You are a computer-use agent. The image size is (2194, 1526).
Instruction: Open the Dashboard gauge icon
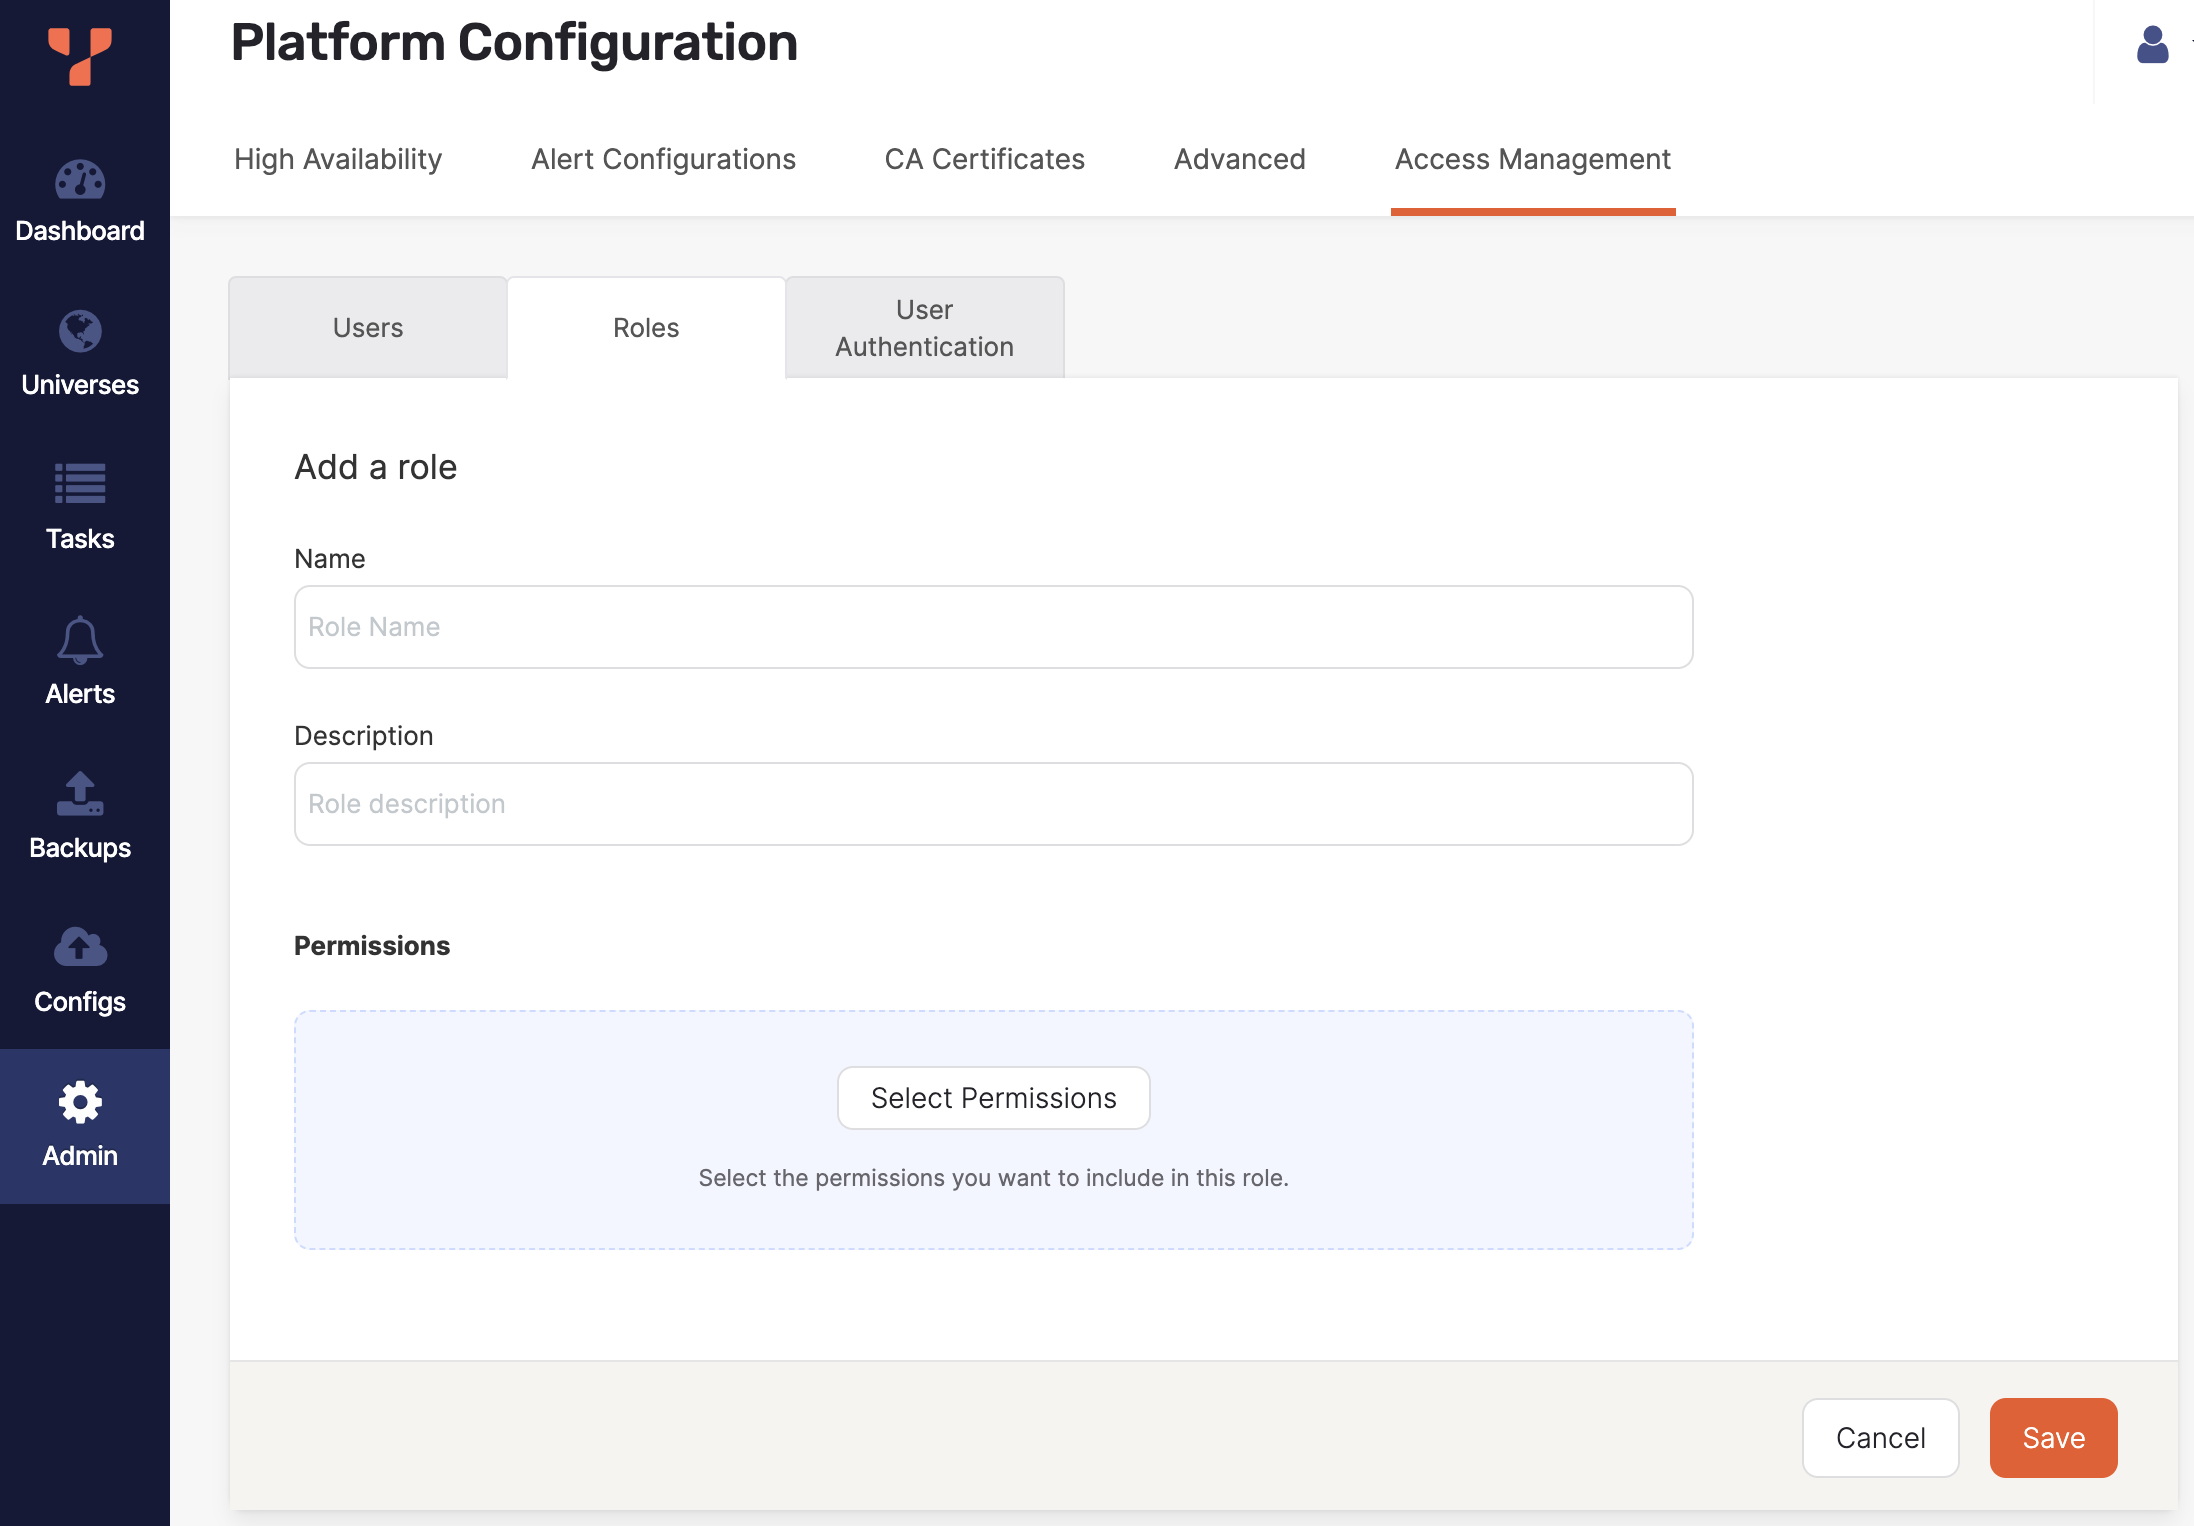tap(80, 181)
